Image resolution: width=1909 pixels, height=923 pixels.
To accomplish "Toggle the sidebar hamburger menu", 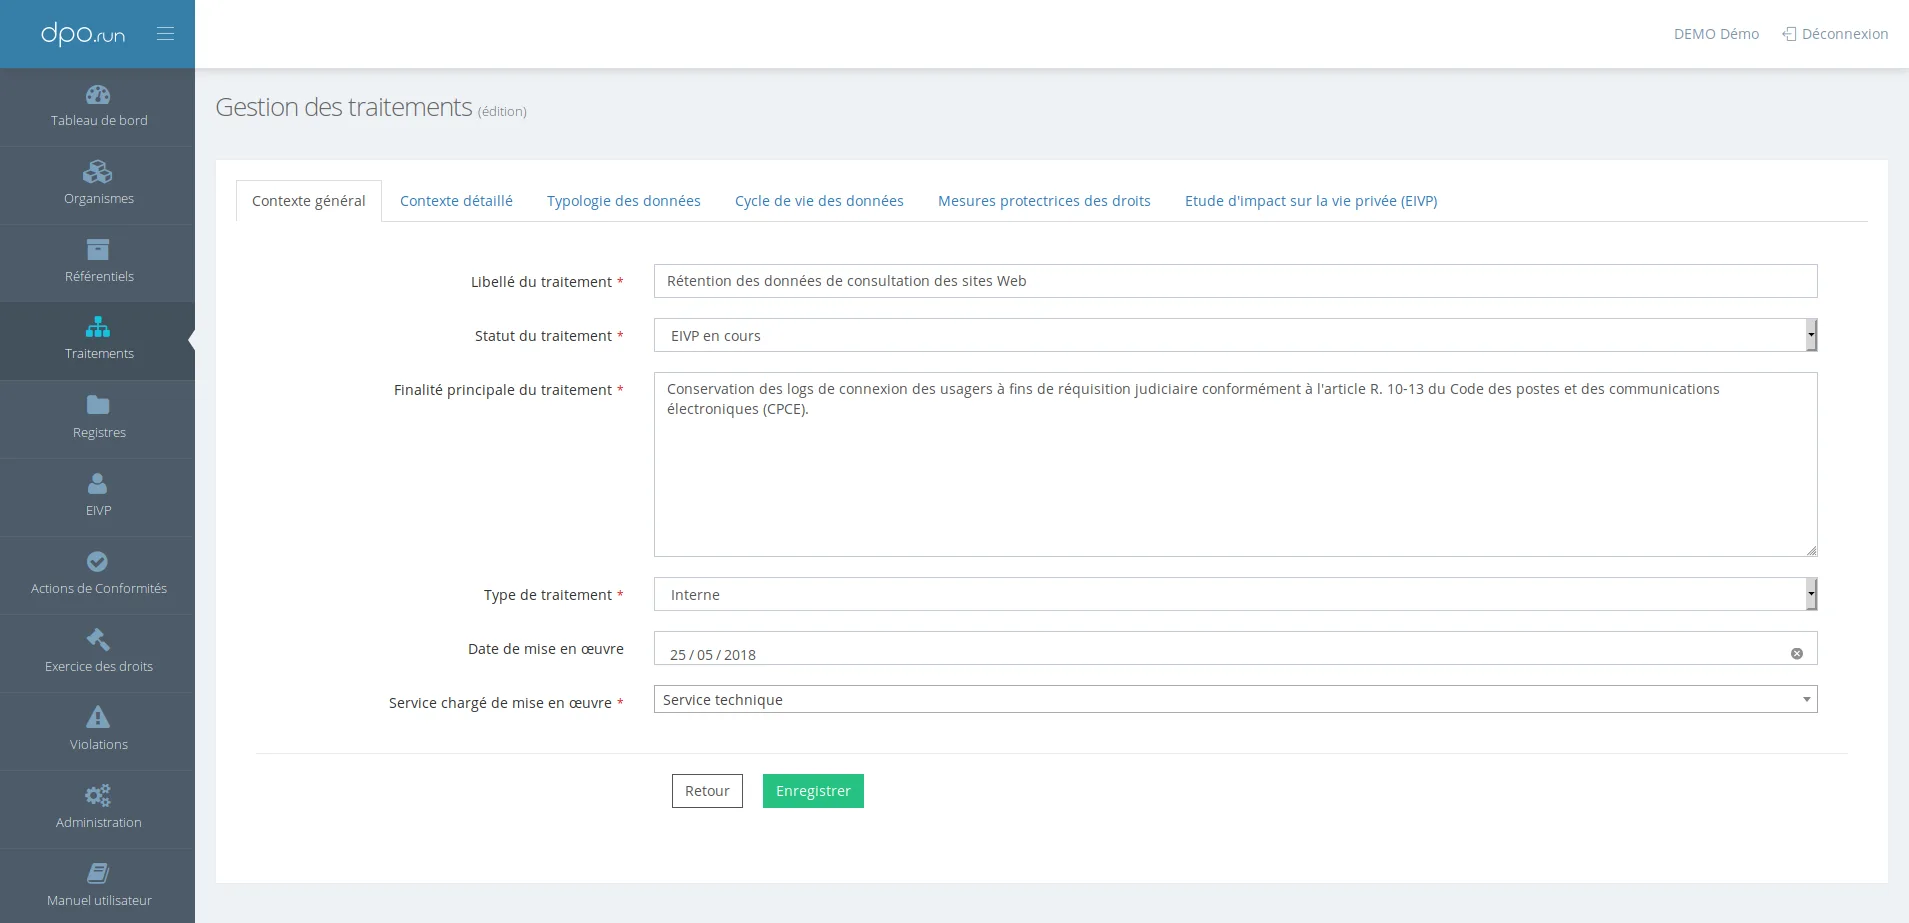I will (x=165, y=34).
